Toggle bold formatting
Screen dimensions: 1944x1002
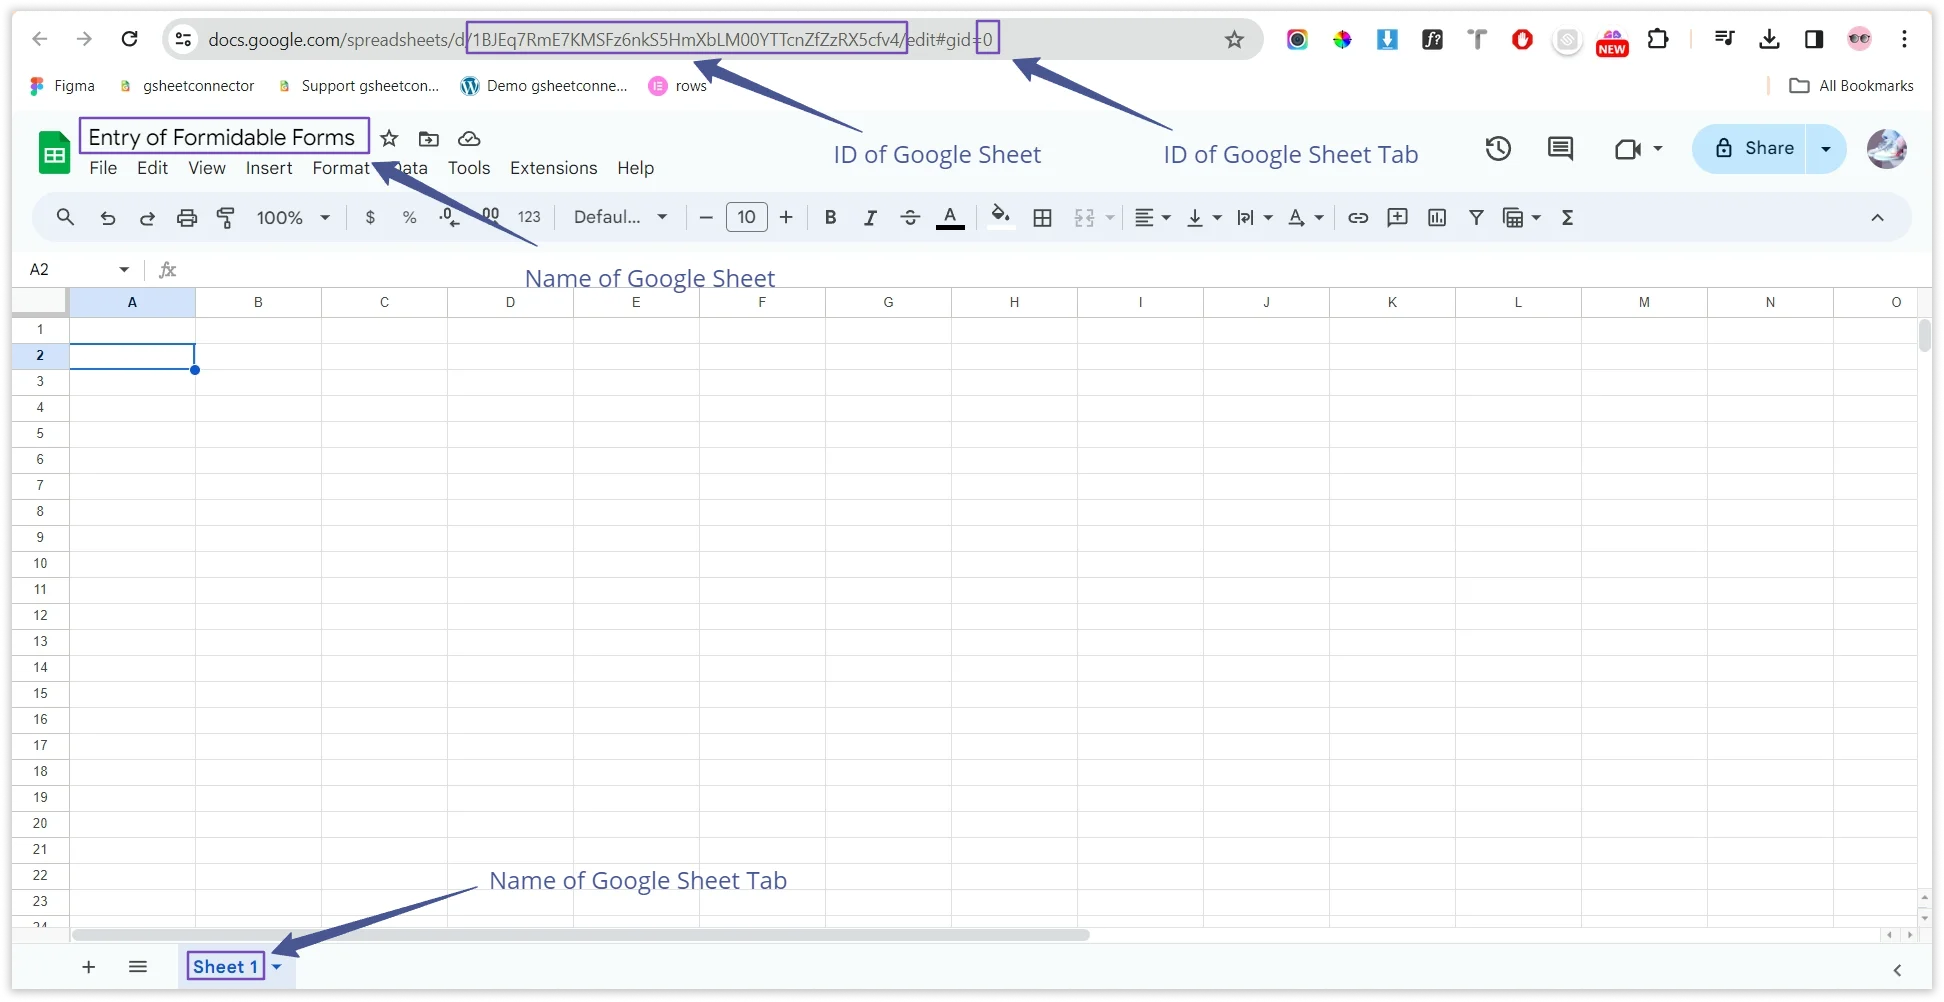click(x=830, y=218)
